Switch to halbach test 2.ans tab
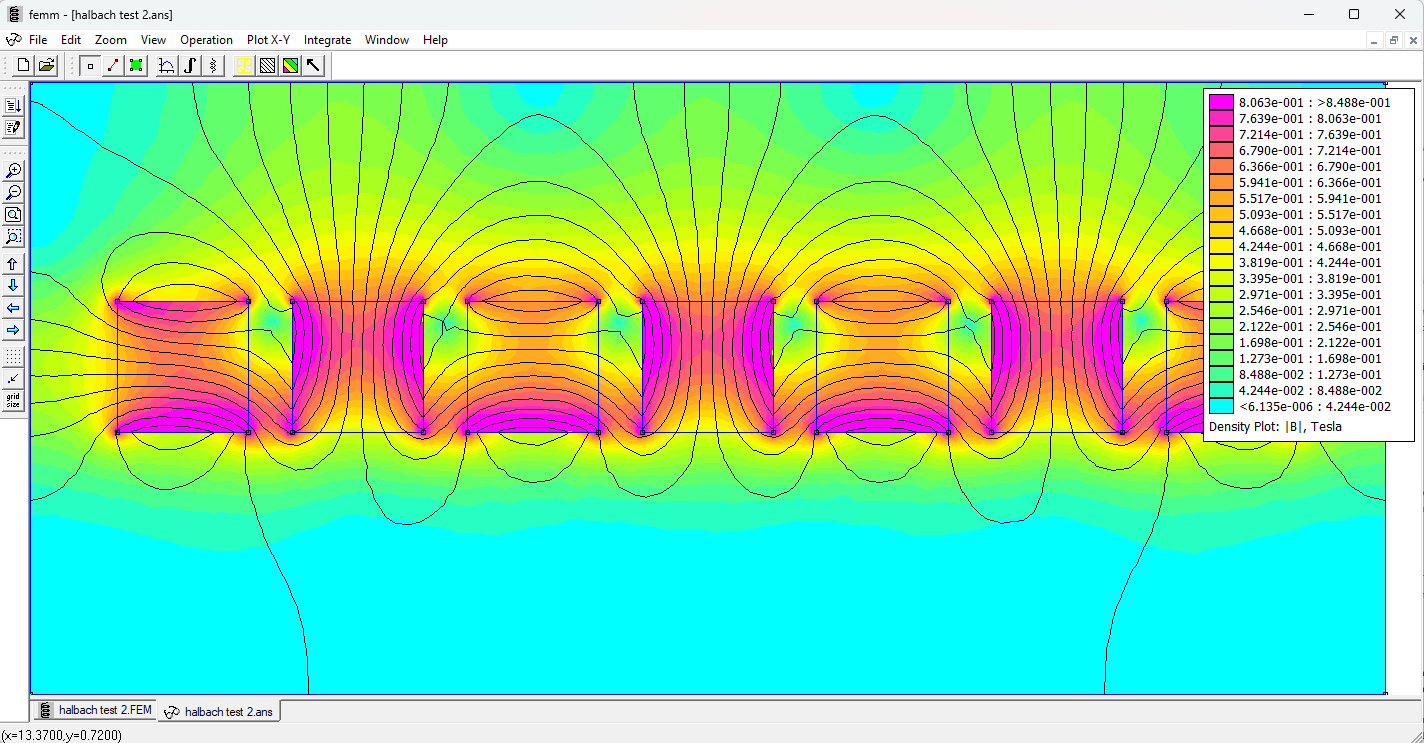 click(219, 711)
